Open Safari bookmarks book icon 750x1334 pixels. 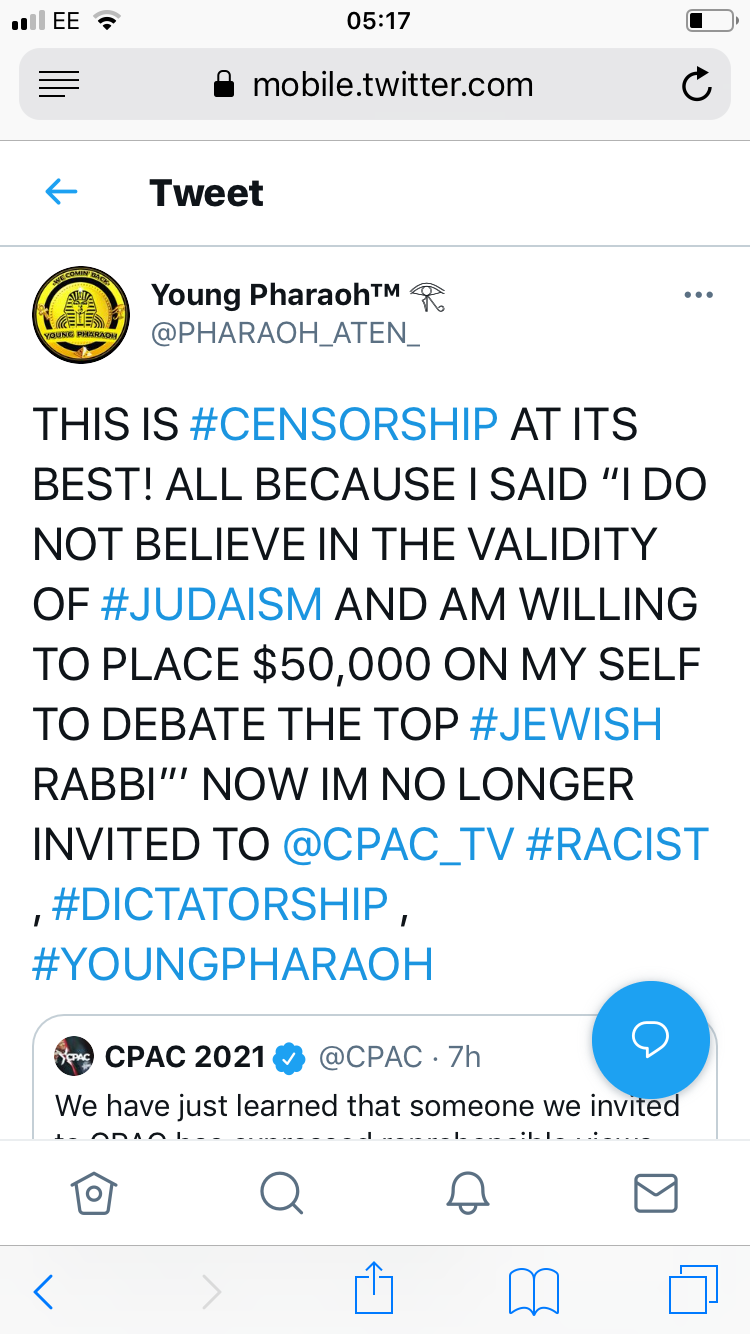[534, 1292]
